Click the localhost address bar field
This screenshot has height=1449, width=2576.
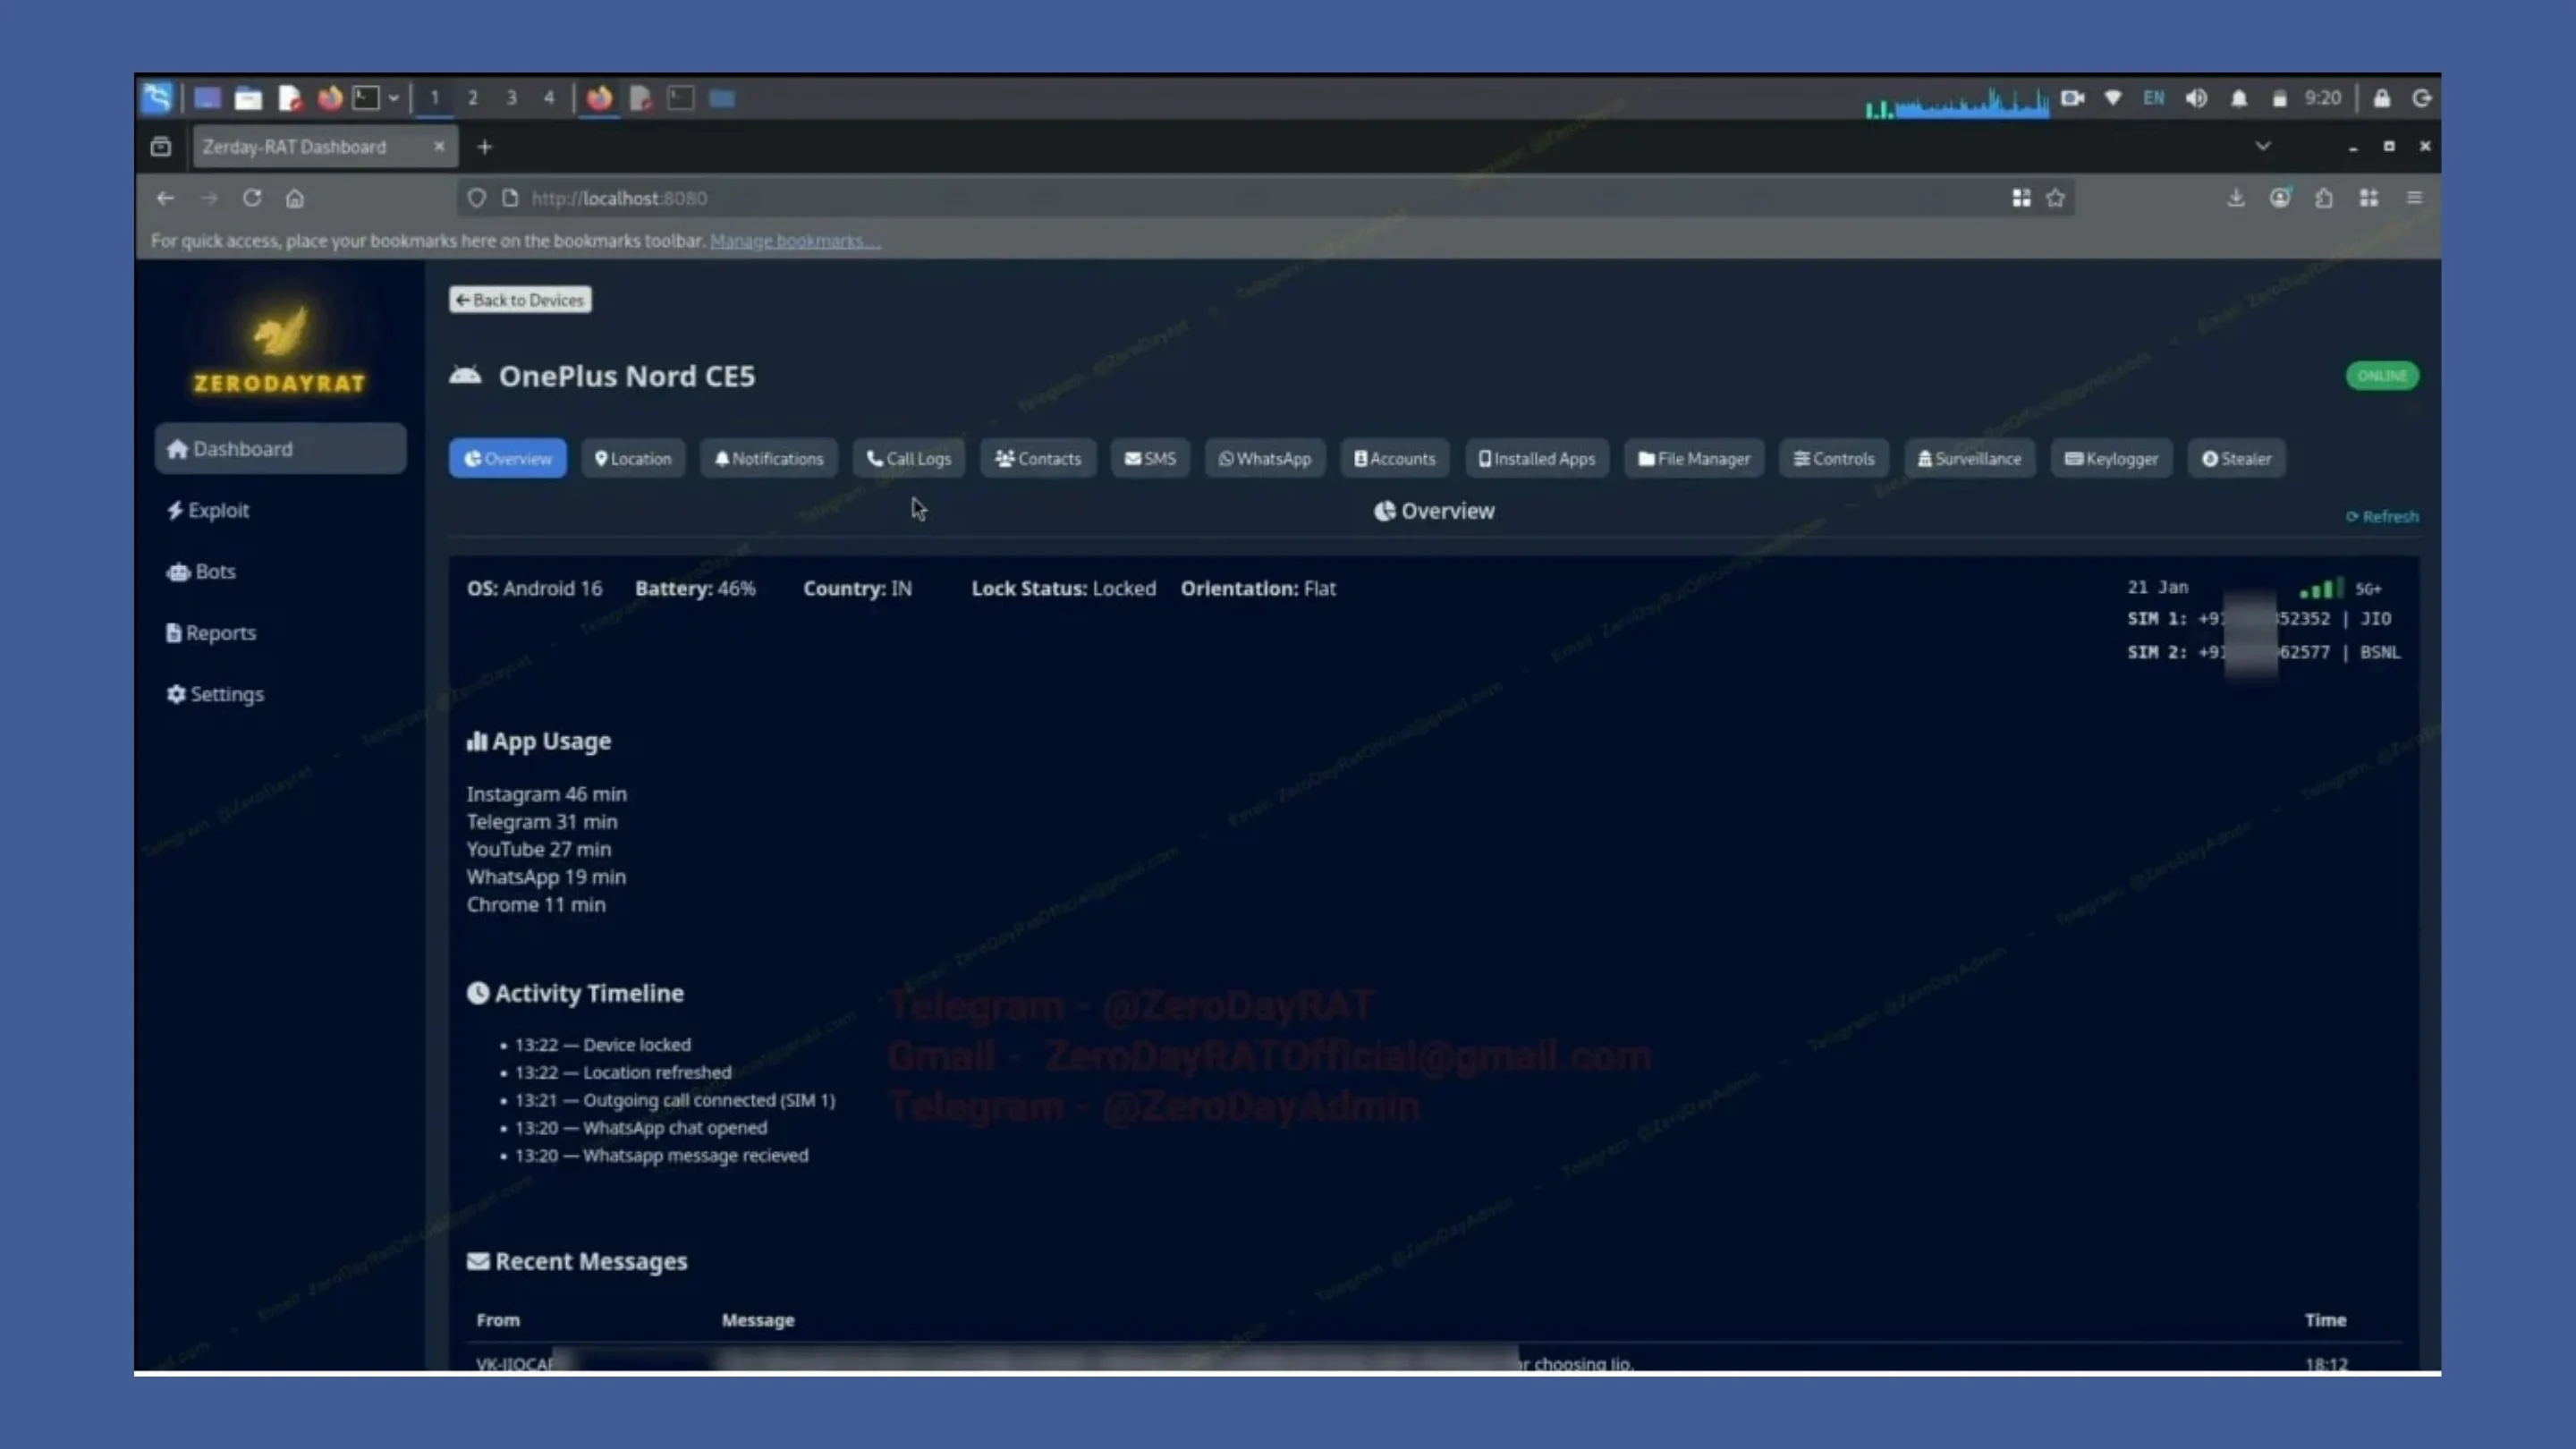(620, 198)
